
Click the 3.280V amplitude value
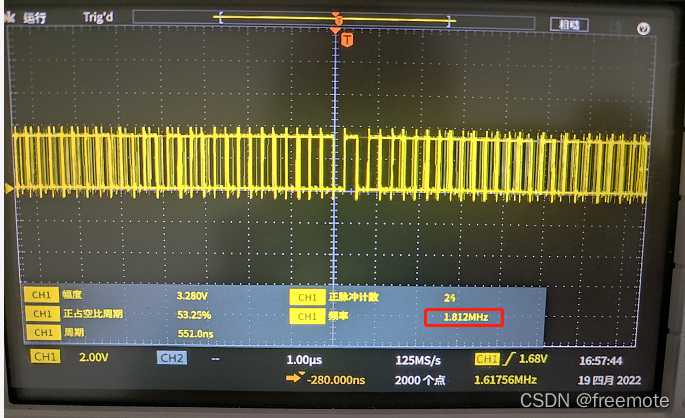click(192, 296)
